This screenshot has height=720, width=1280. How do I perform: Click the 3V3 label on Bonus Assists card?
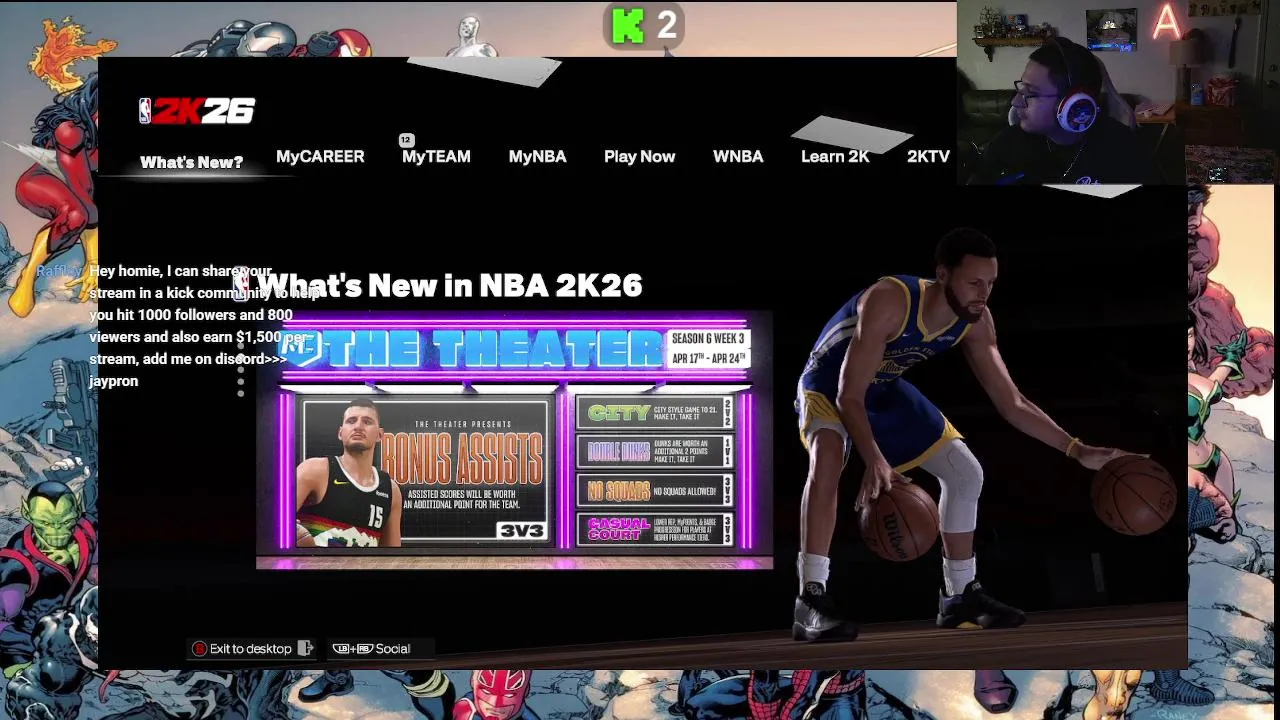click(x=523, y=531)
